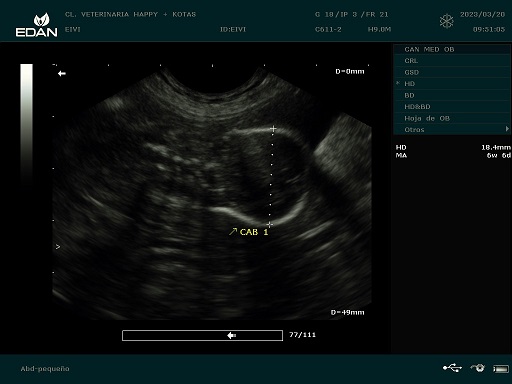512x384 pixels.
Task: Click the focus position marker on depth scale
Action: coord(58,247)
